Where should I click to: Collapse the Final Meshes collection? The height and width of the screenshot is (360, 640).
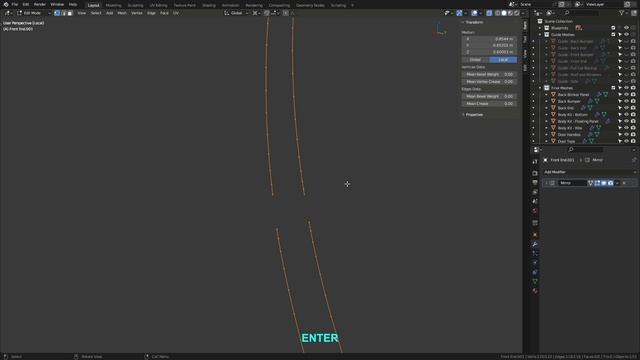click(x=540, y=88)
